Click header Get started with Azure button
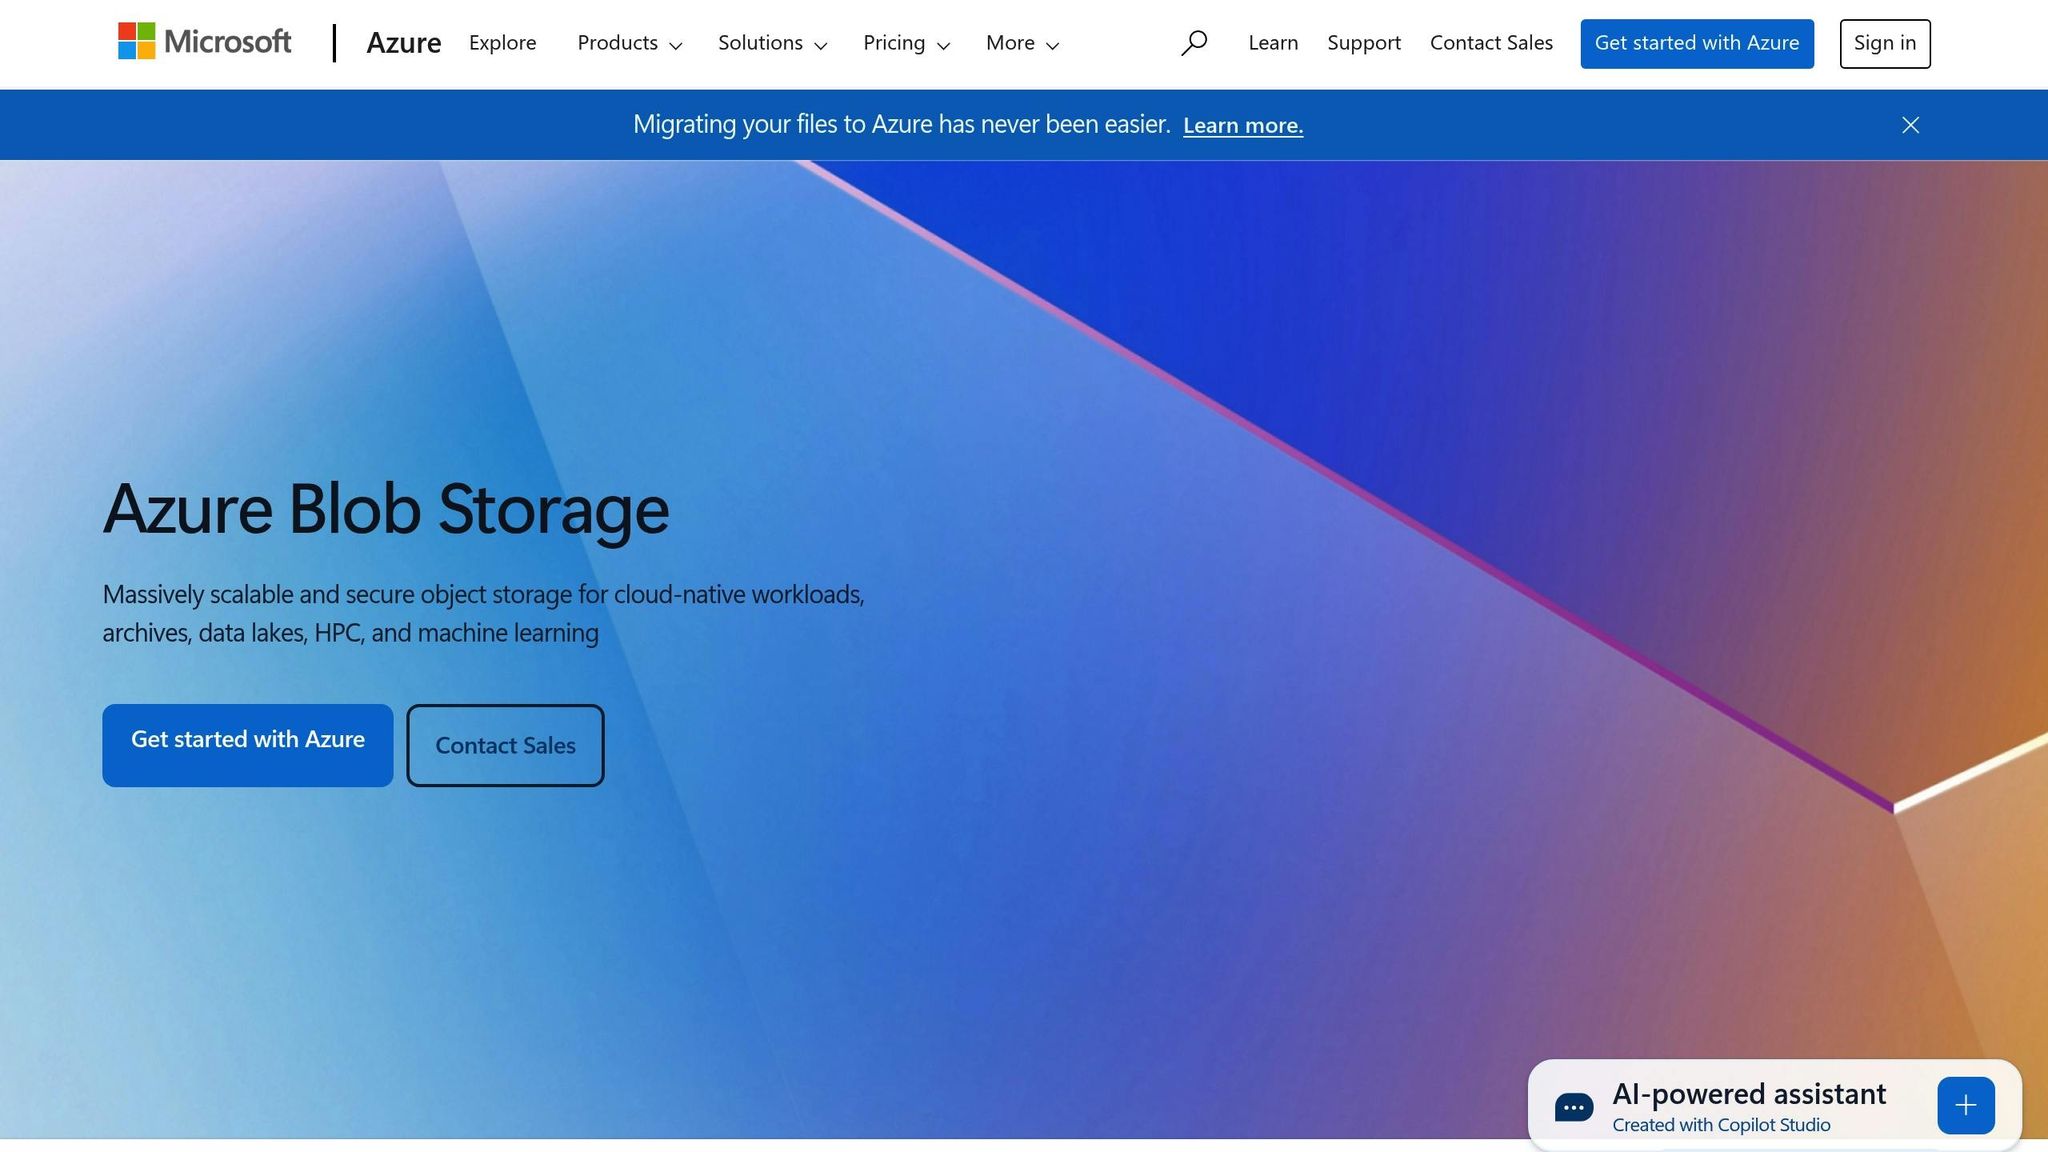The image size is (2048, 1152). [x=1697, y=43]
